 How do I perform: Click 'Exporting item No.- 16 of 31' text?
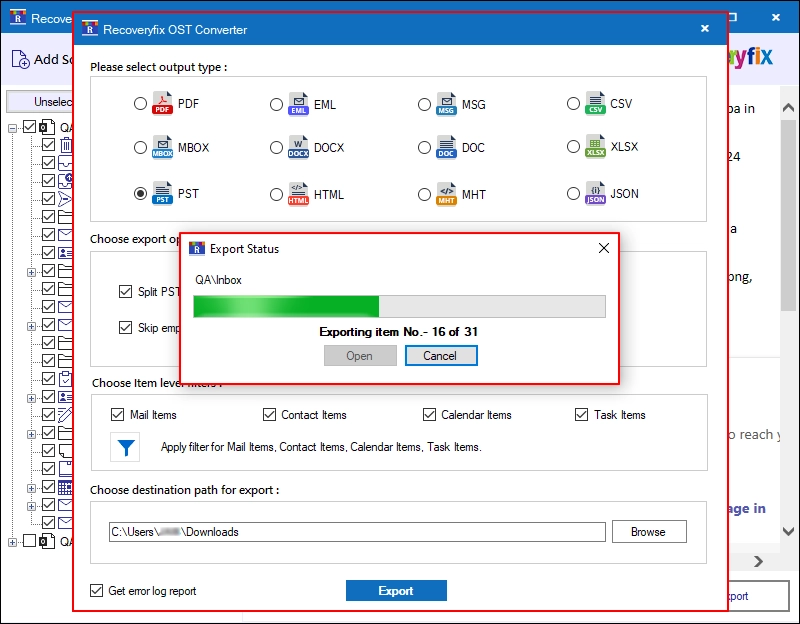[398, 332]
